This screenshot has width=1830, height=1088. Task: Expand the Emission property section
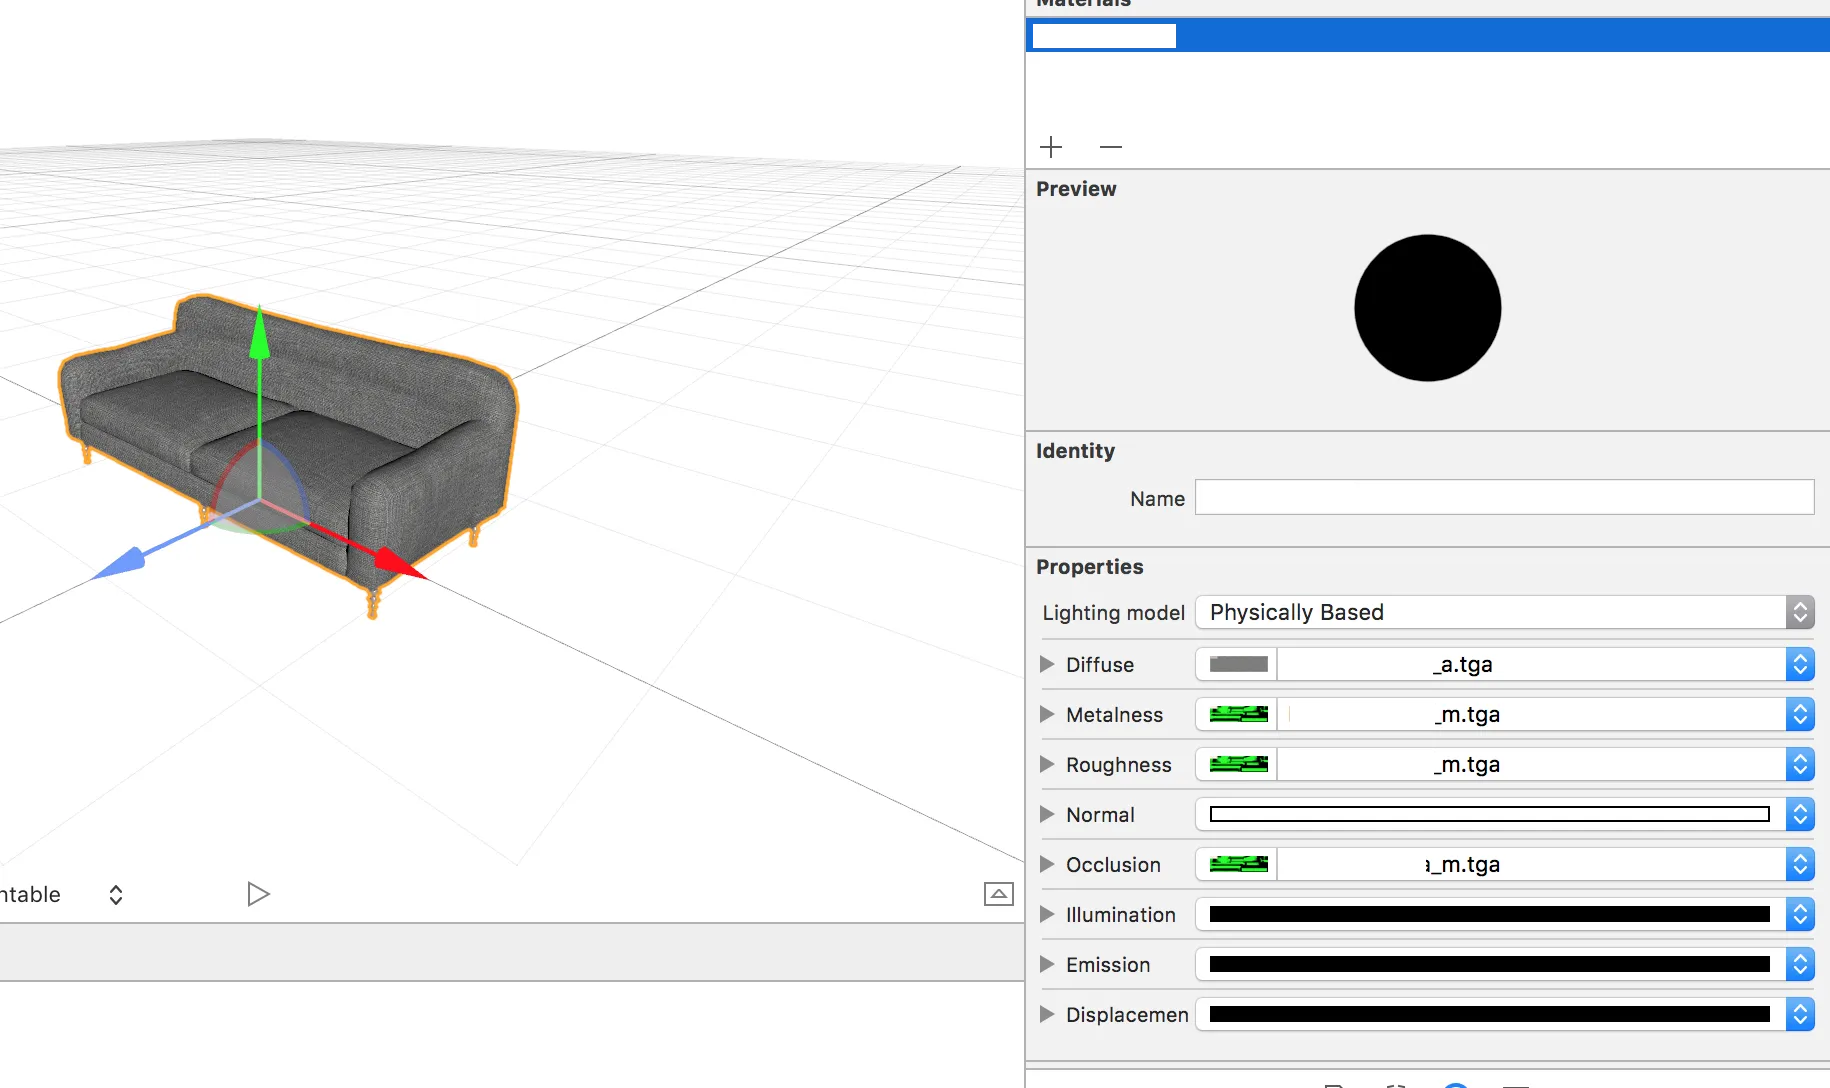[1047, 964]
